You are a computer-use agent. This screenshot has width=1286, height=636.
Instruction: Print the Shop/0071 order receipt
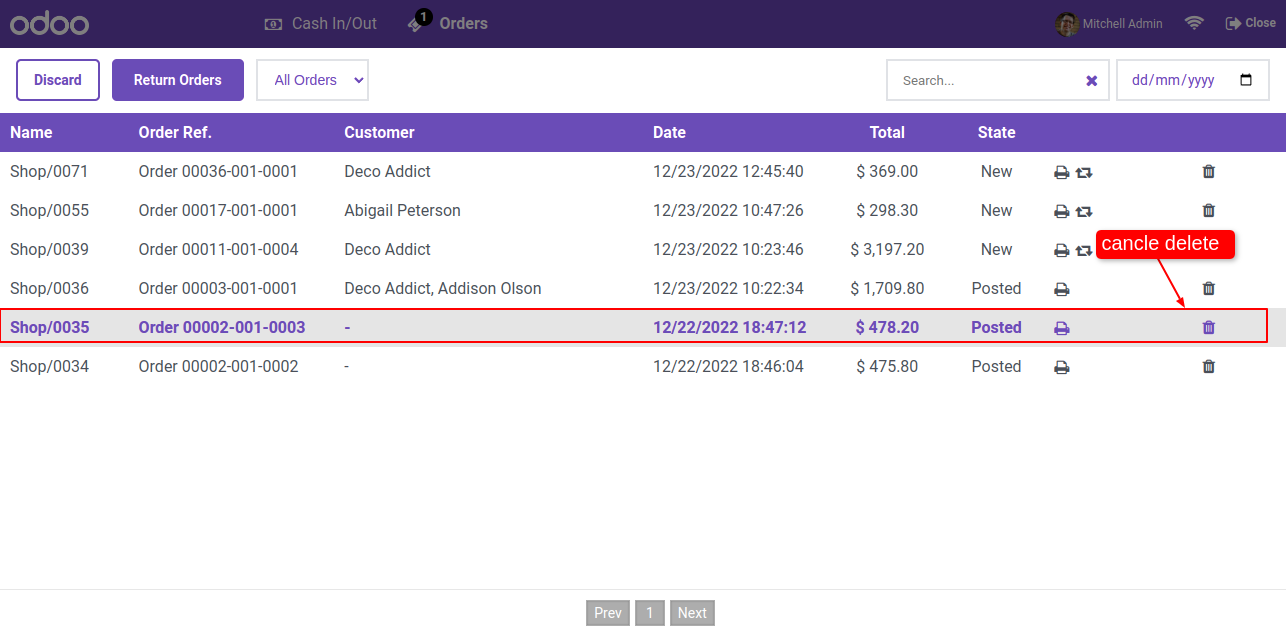[x=1062, y=172]
